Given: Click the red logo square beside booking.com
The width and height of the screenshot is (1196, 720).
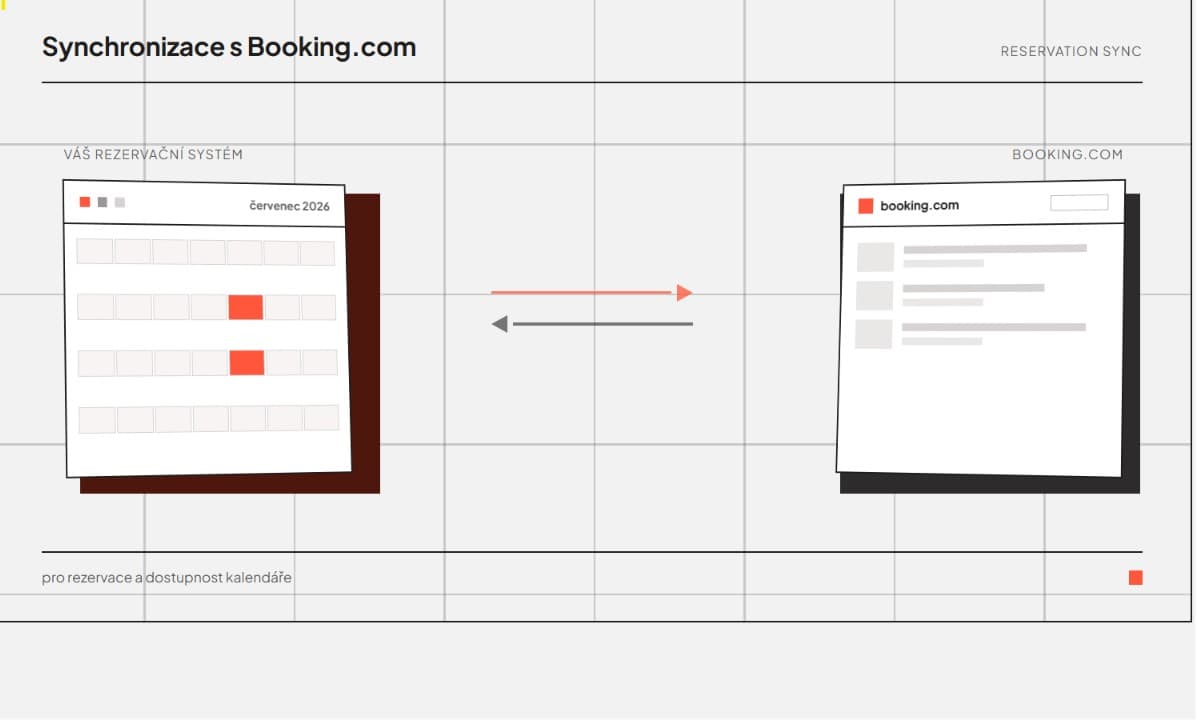Looking at the screenshot, I should point(866,206).
